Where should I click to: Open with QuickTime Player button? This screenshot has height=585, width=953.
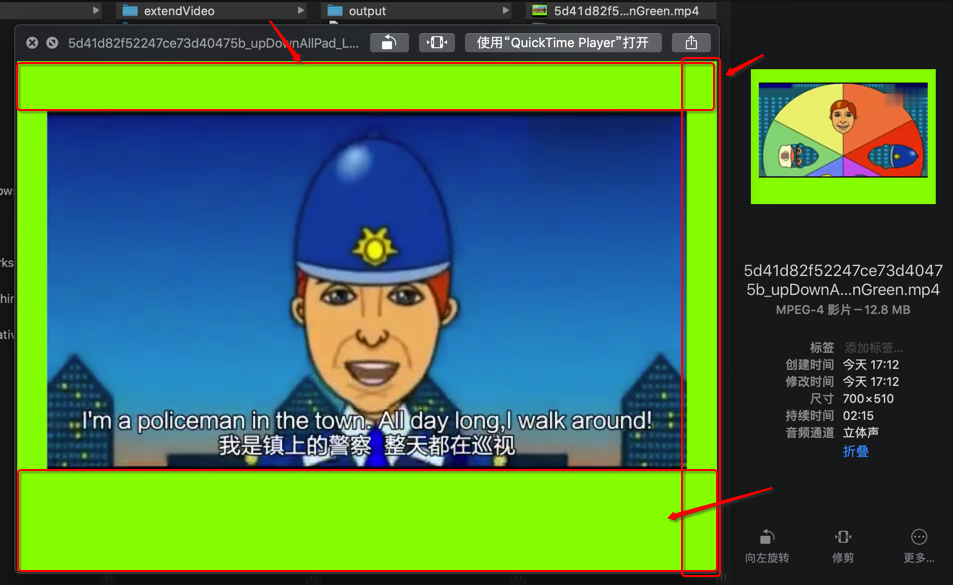pos(563,43)
